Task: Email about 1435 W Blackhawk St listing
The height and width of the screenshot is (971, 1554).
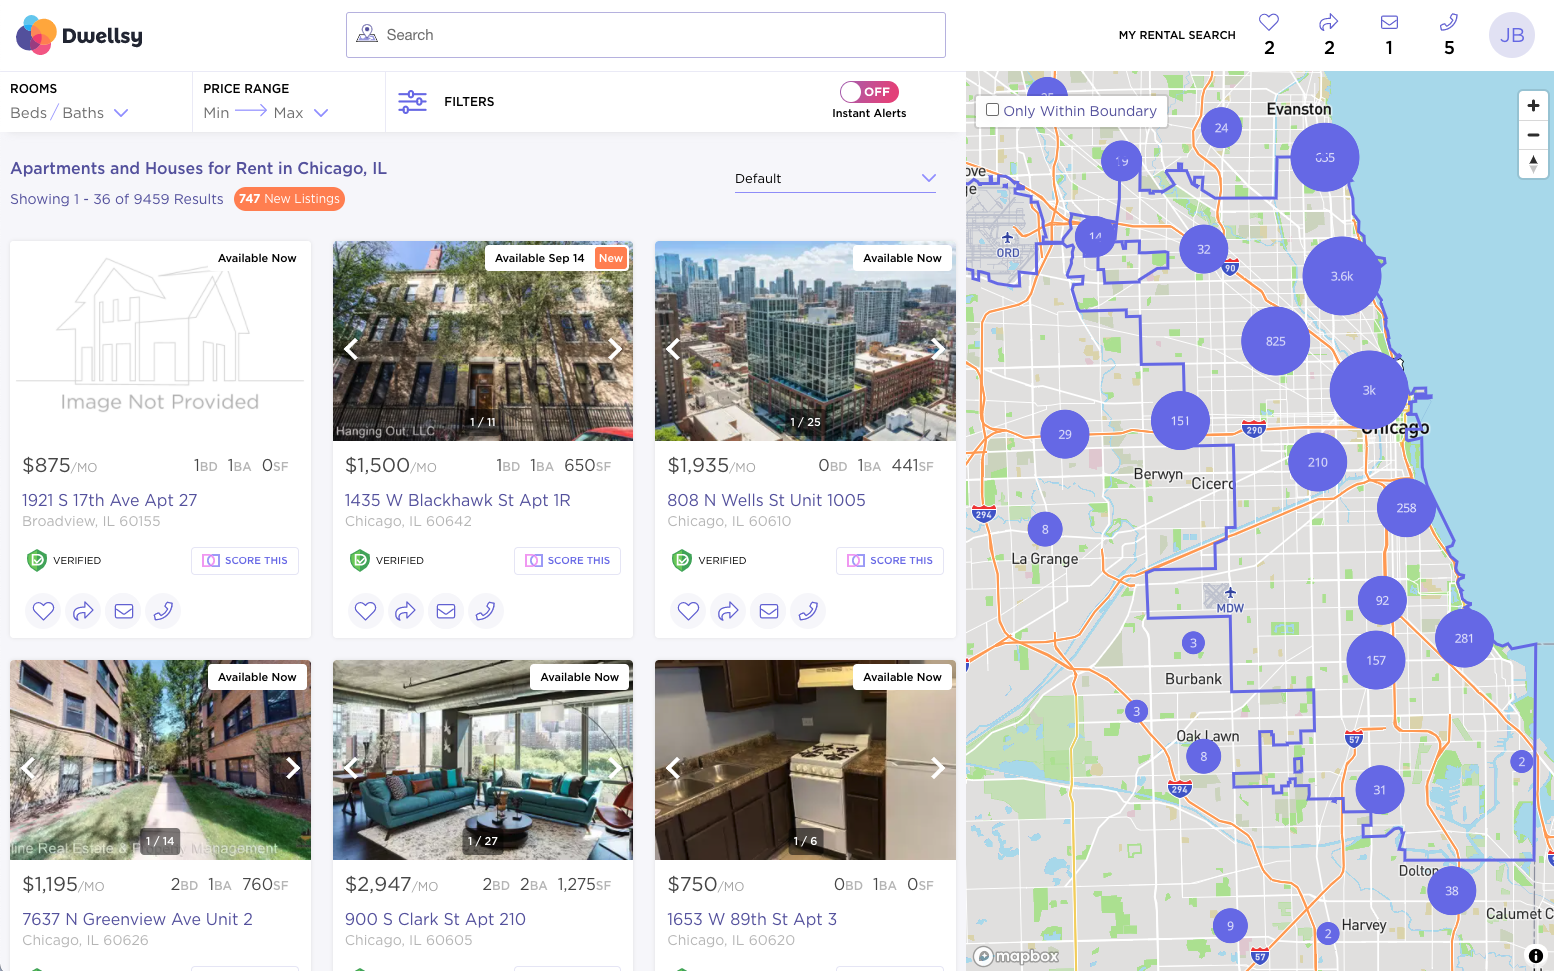Action: coord(446,610)
